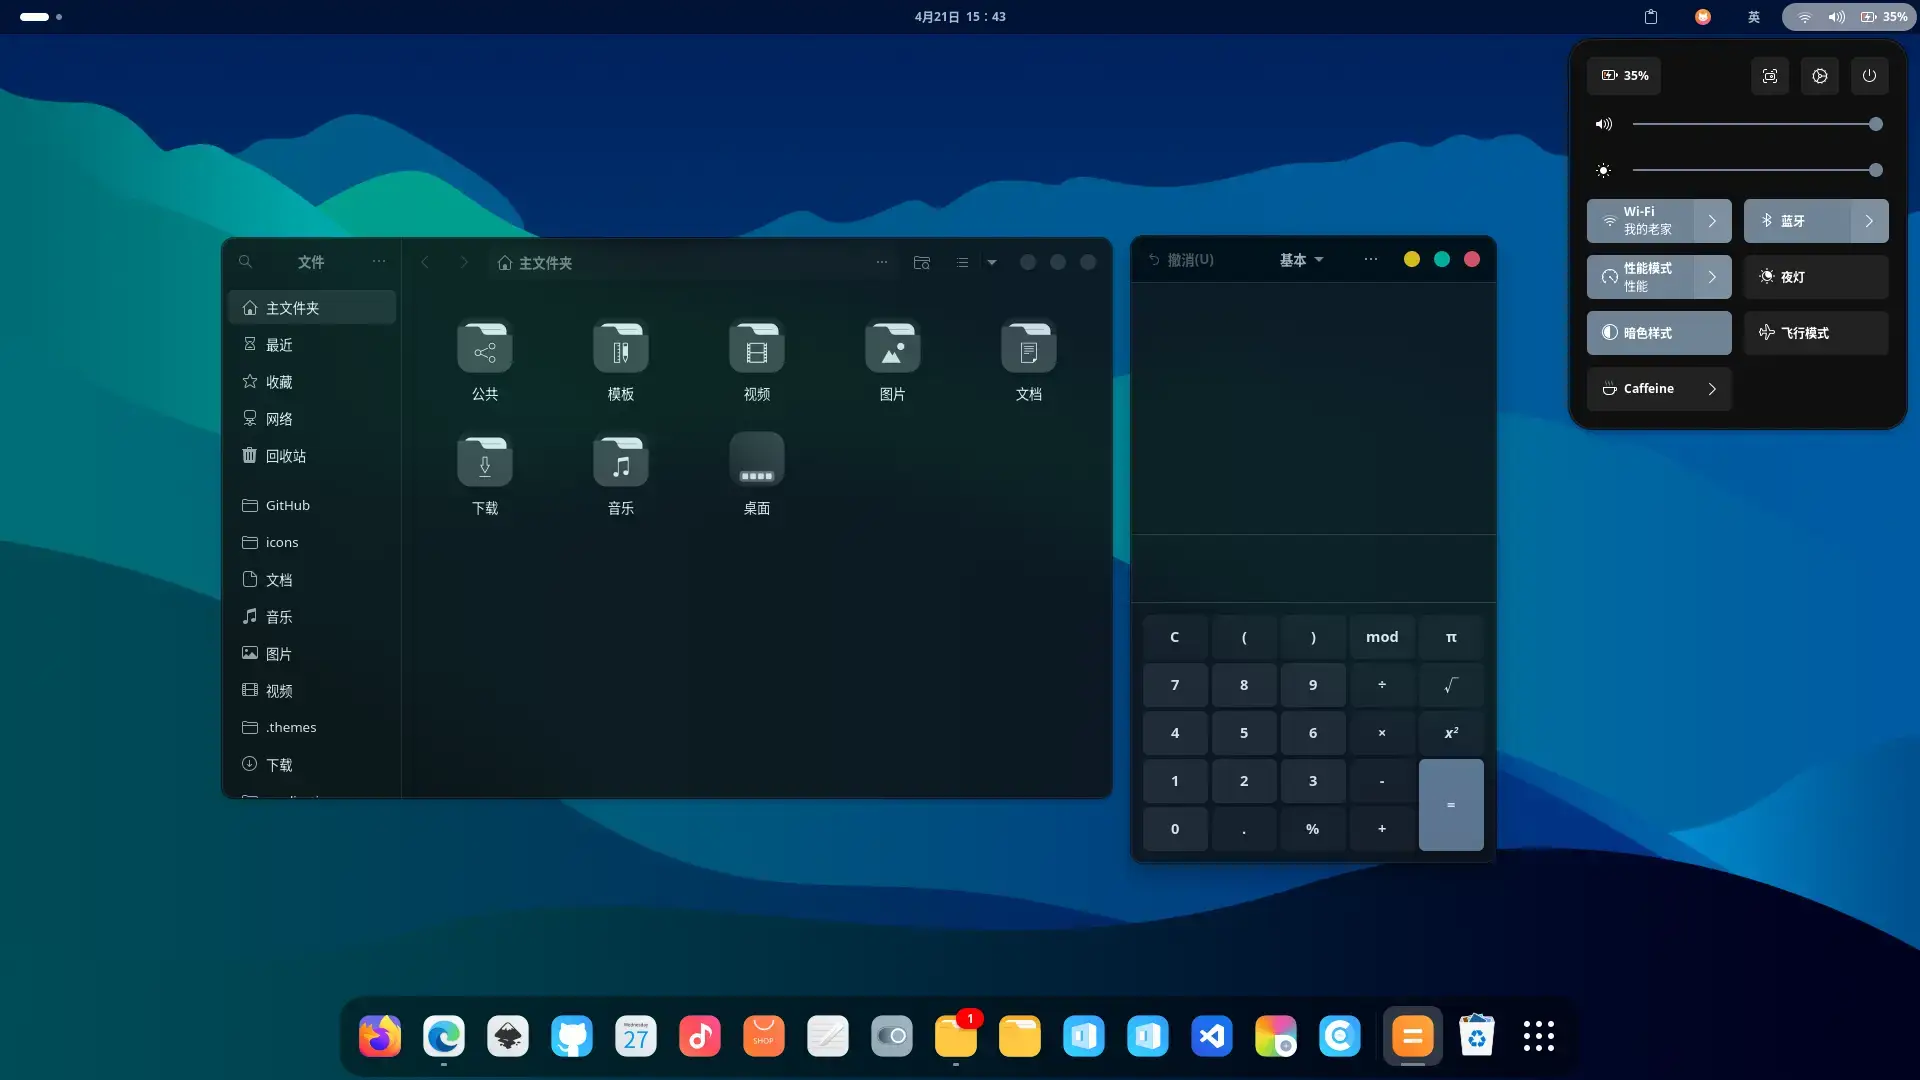This screenshot has width=1920, height=1080.
Task: Launch Inkscape from the dock
Action: [x=507, y=1036]
